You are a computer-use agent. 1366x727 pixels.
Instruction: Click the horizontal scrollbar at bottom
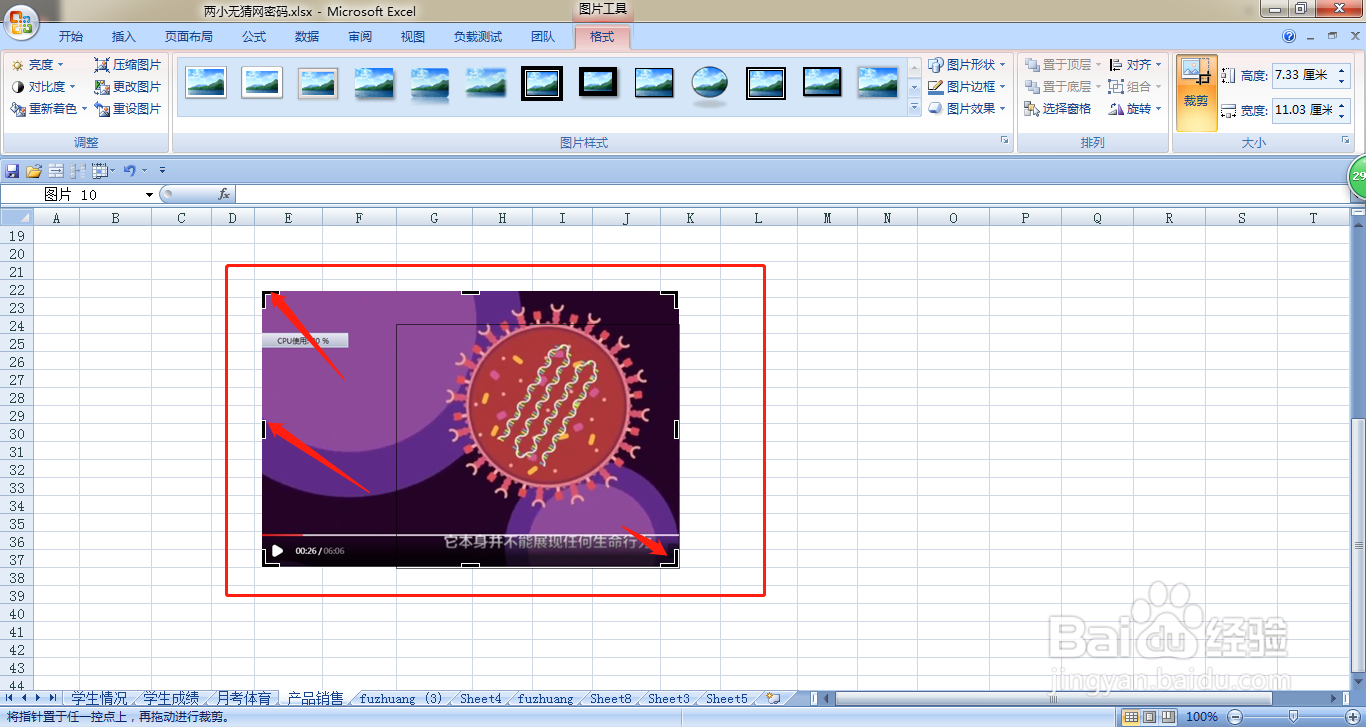(1053, 698)
